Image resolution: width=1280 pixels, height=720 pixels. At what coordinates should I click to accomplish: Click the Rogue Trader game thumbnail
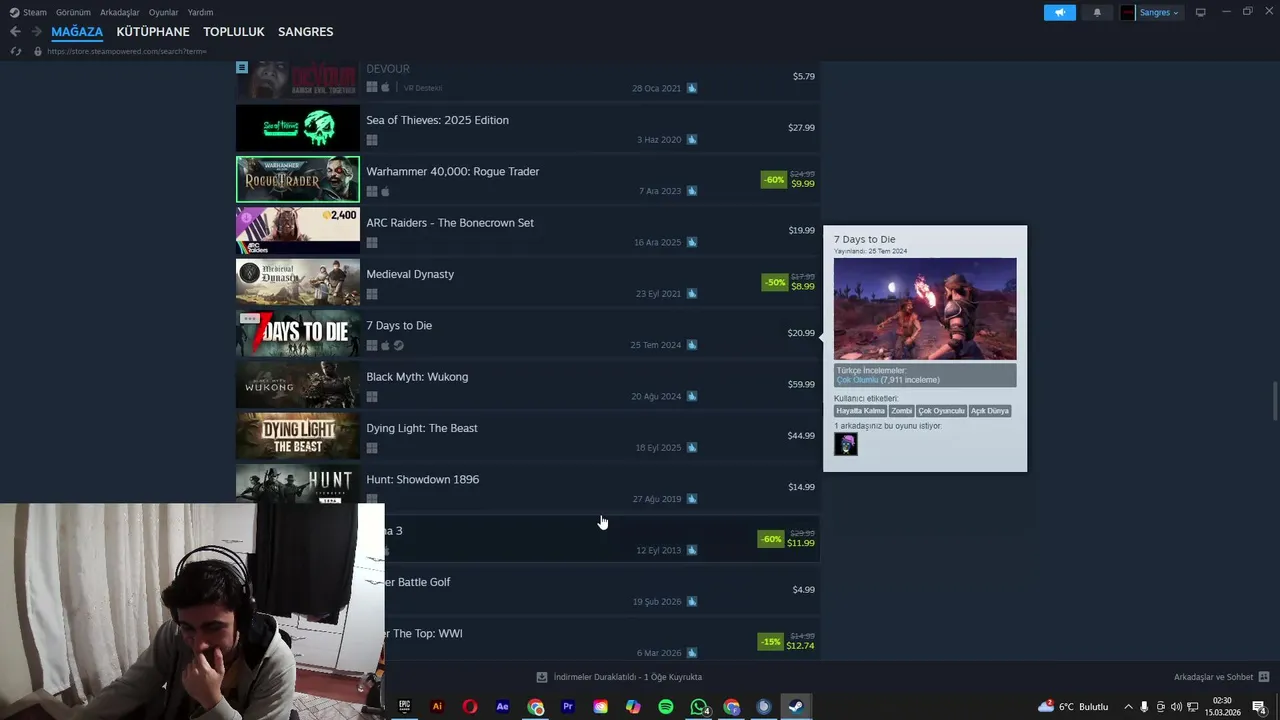pos(298,179)
